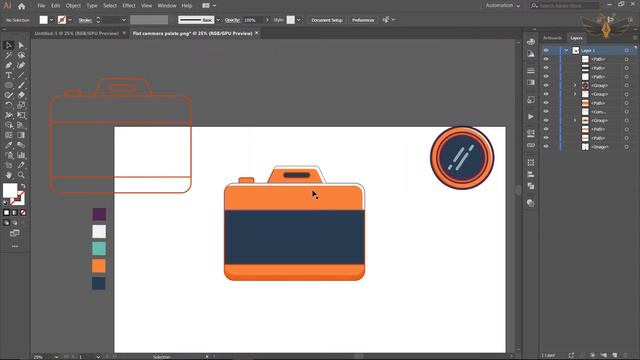Open the File menu
This screenshot has height=360, width=640.
(x=41, y=6)
